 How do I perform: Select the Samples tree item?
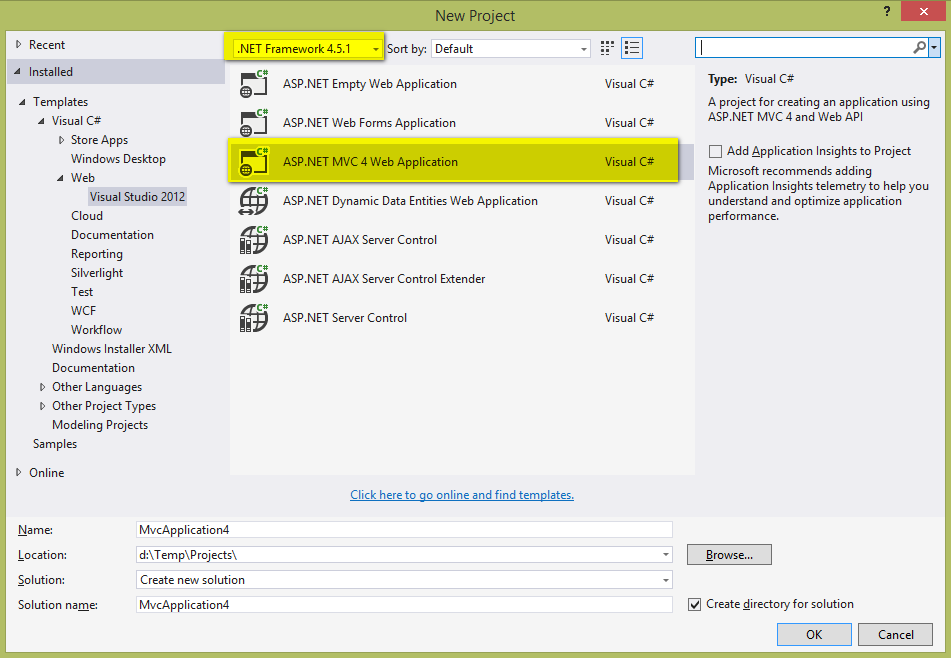click(55, 444)
